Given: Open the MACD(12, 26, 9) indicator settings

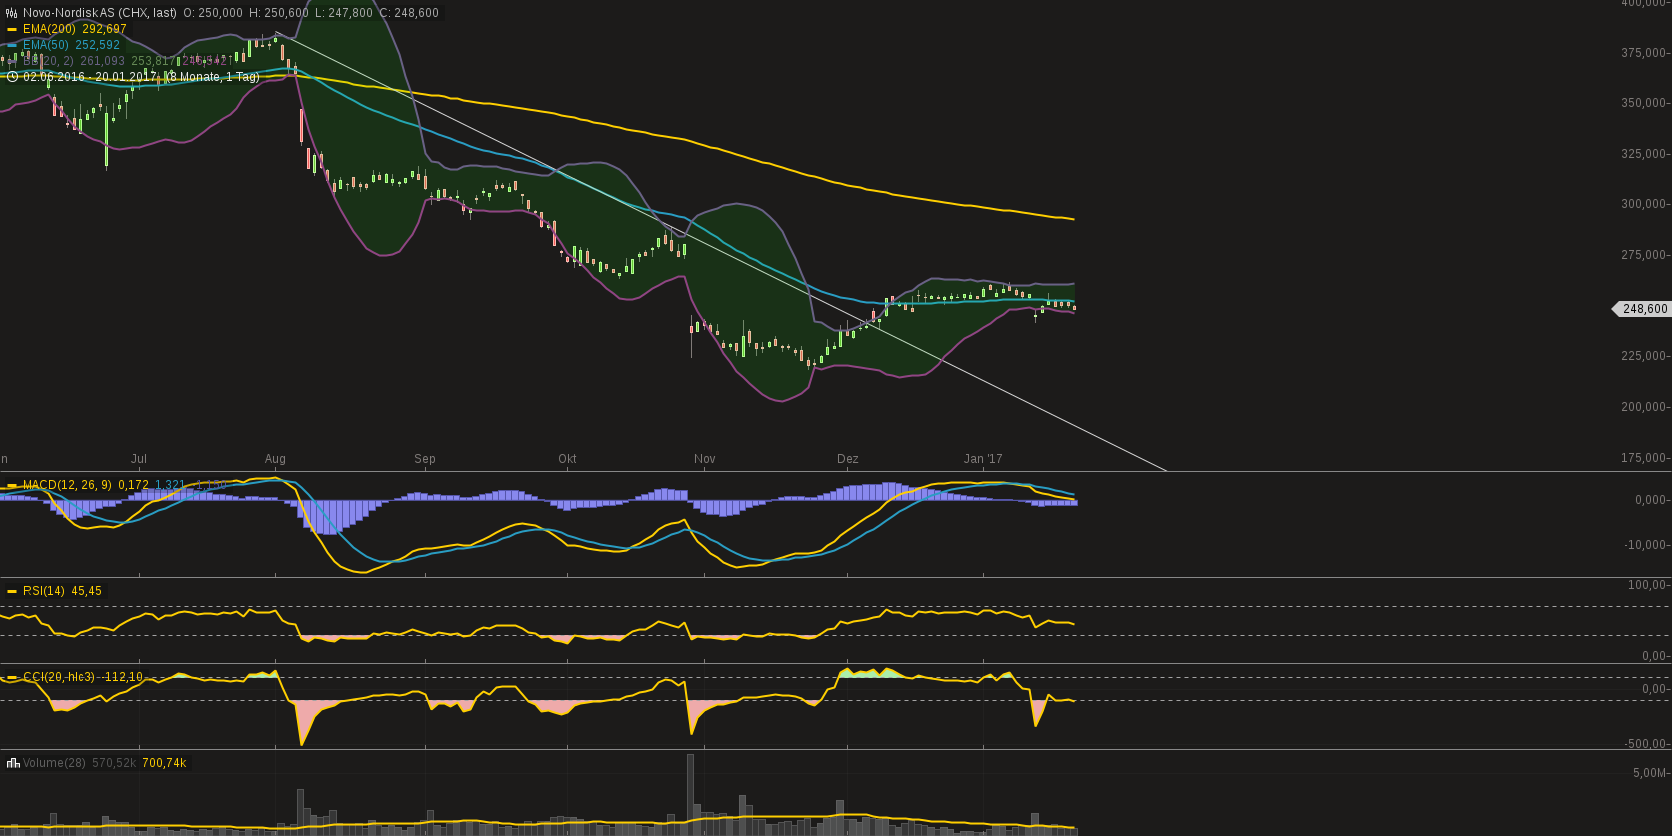Looking at the screenshot, I should 67,486.
